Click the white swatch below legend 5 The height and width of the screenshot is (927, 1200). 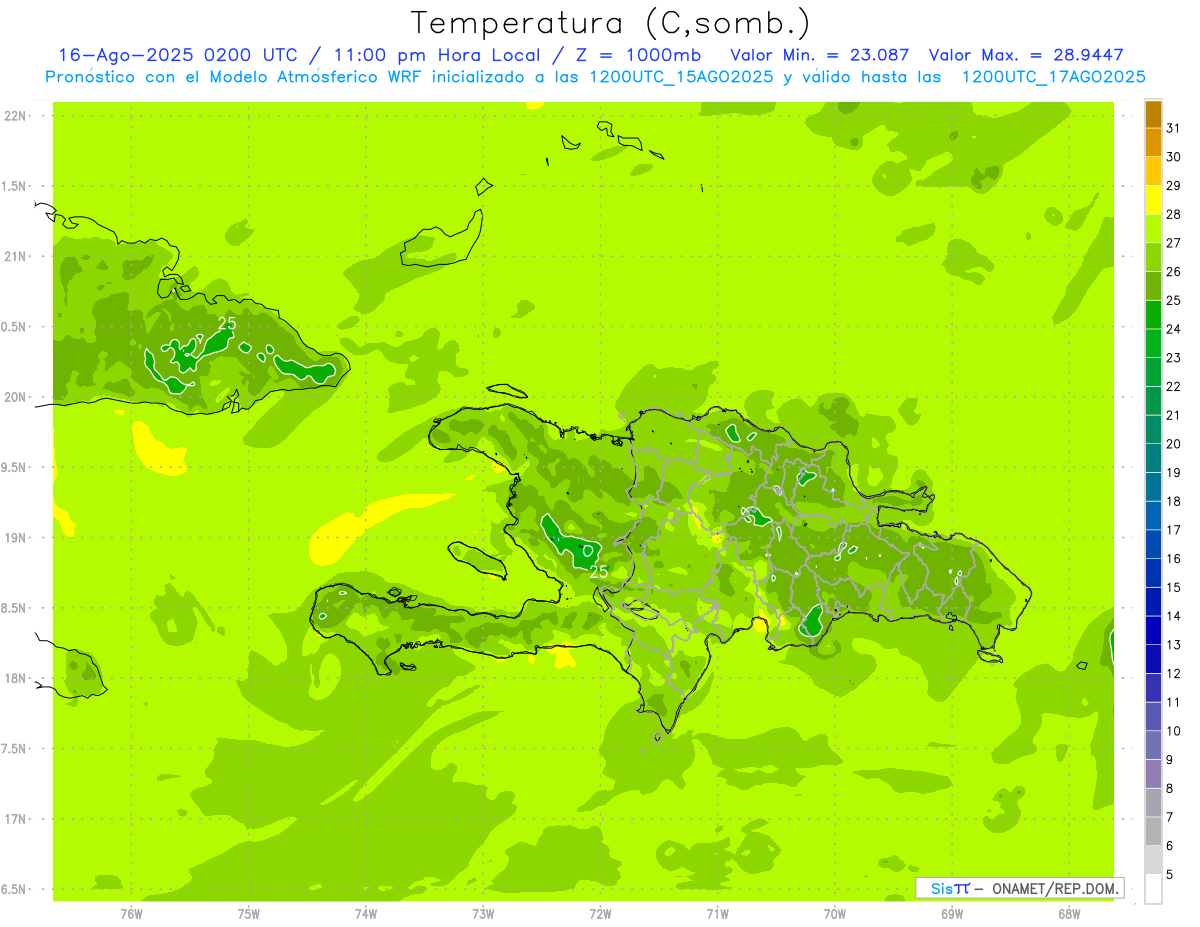tap(1153, 889)
